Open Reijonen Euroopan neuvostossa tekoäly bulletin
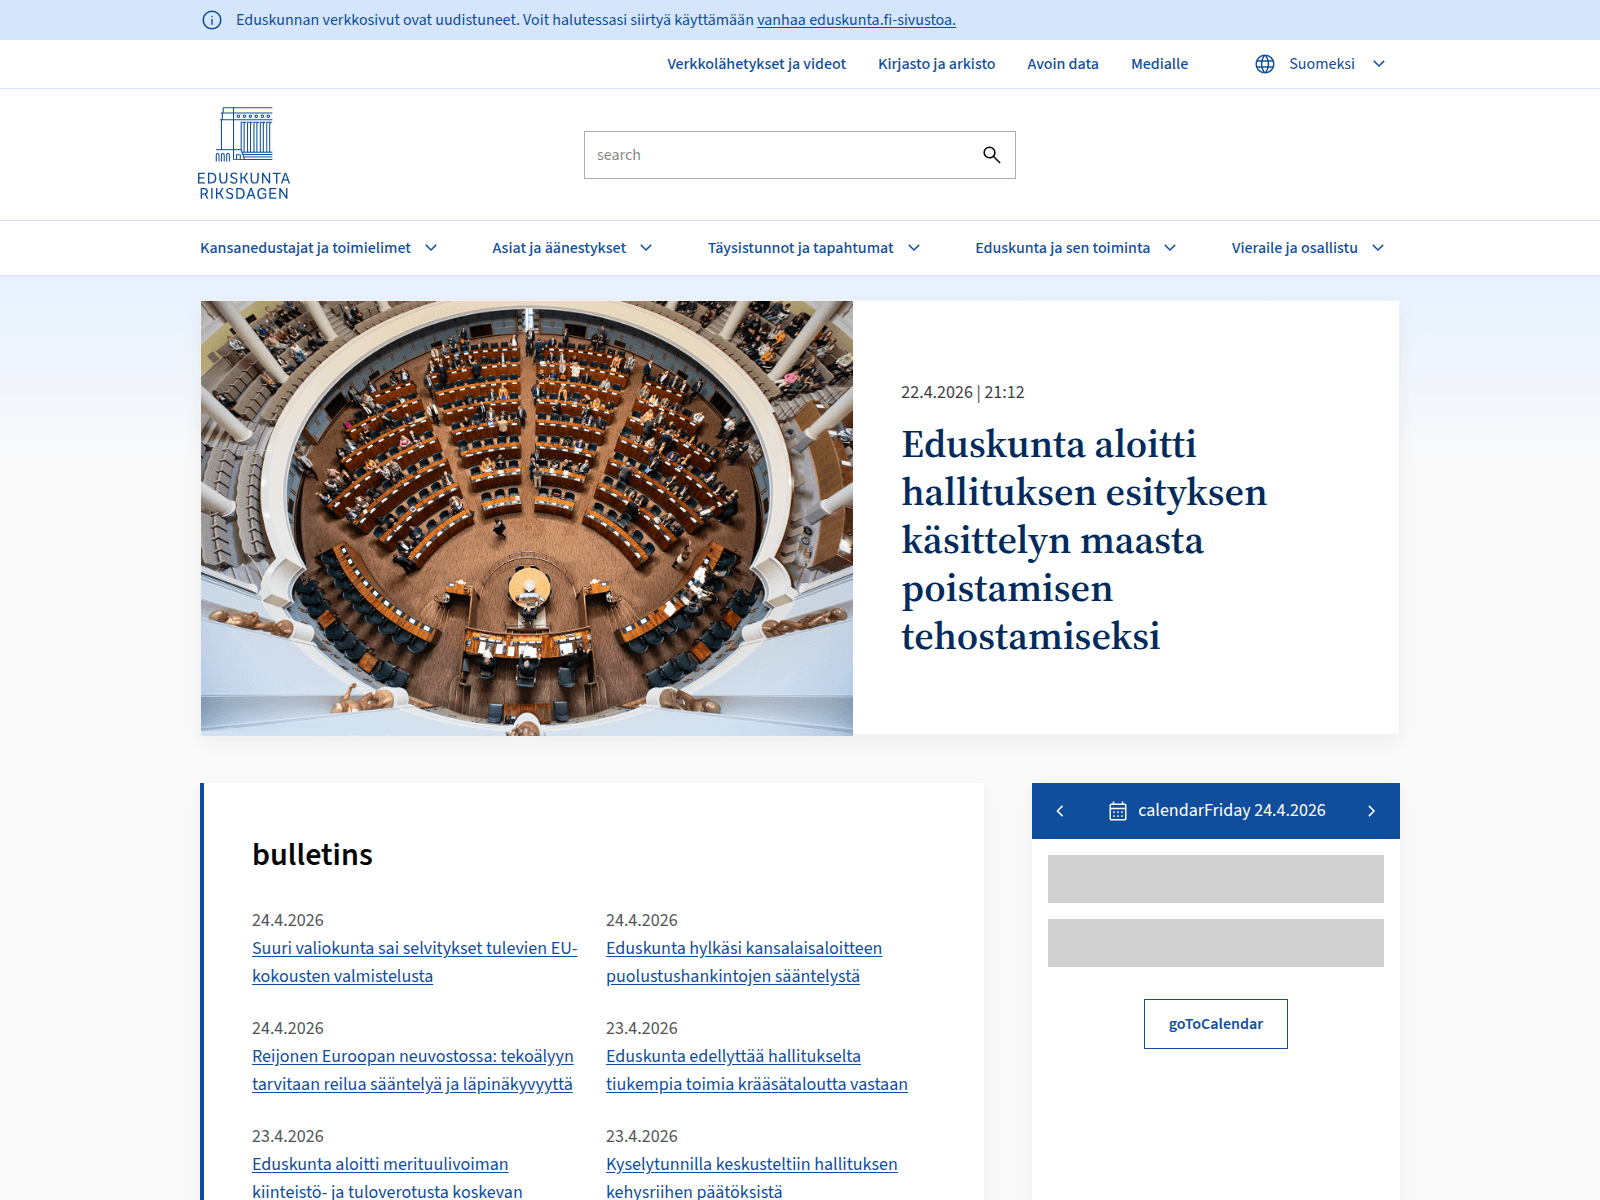The image size is (1600, 1200). pos(413,1070)
